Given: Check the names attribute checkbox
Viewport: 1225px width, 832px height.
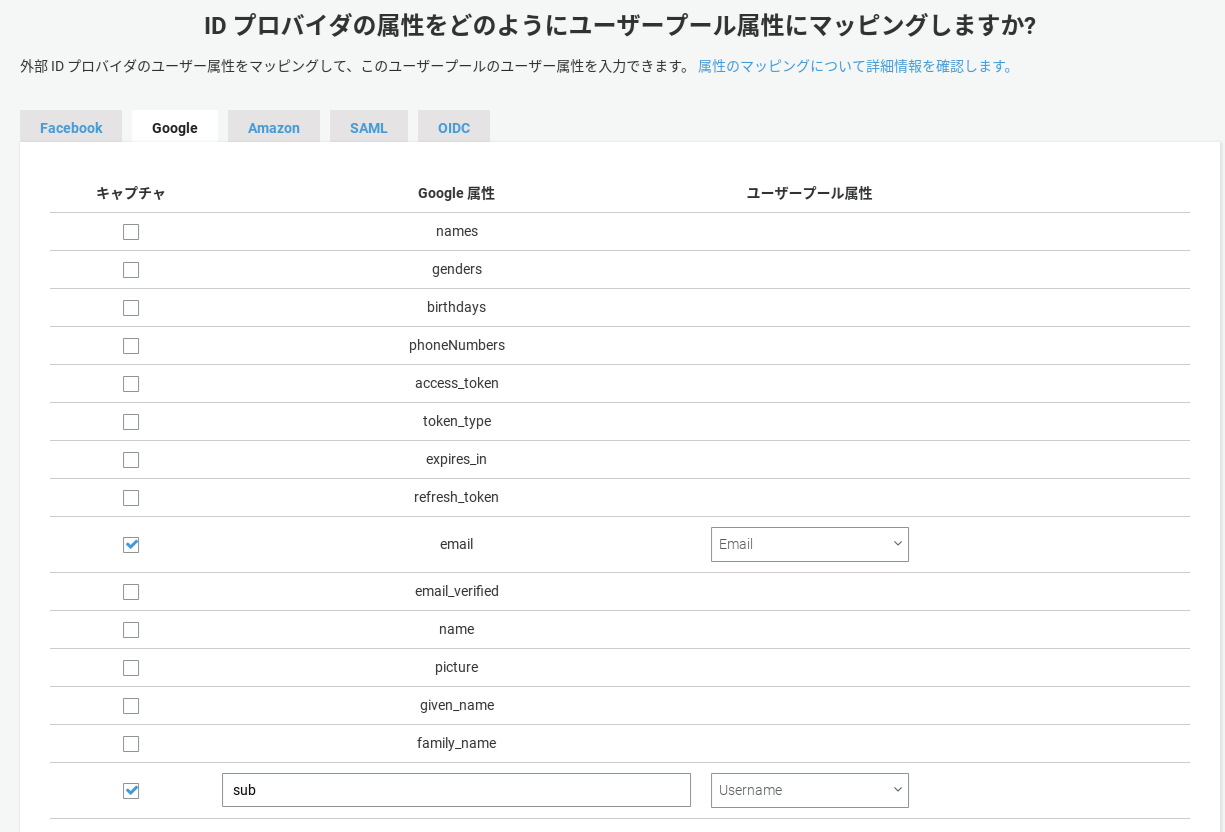Looking at the screenshot, I should tap(131, 232).
